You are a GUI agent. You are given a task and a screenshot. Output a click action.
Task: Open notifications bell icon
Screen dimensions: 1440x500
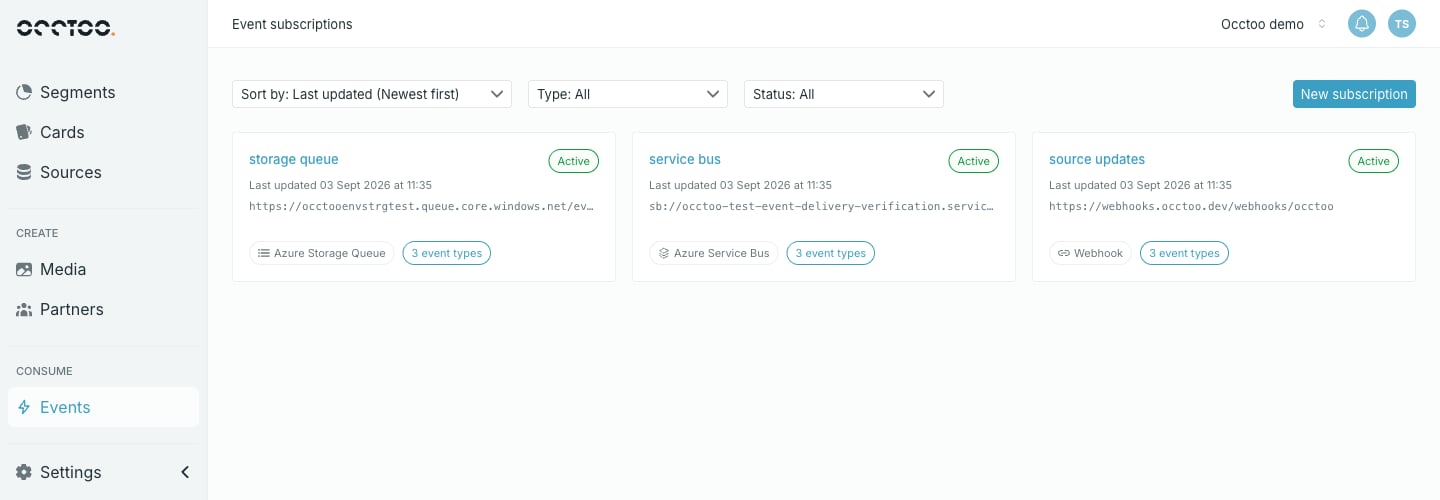point(1362,24)
